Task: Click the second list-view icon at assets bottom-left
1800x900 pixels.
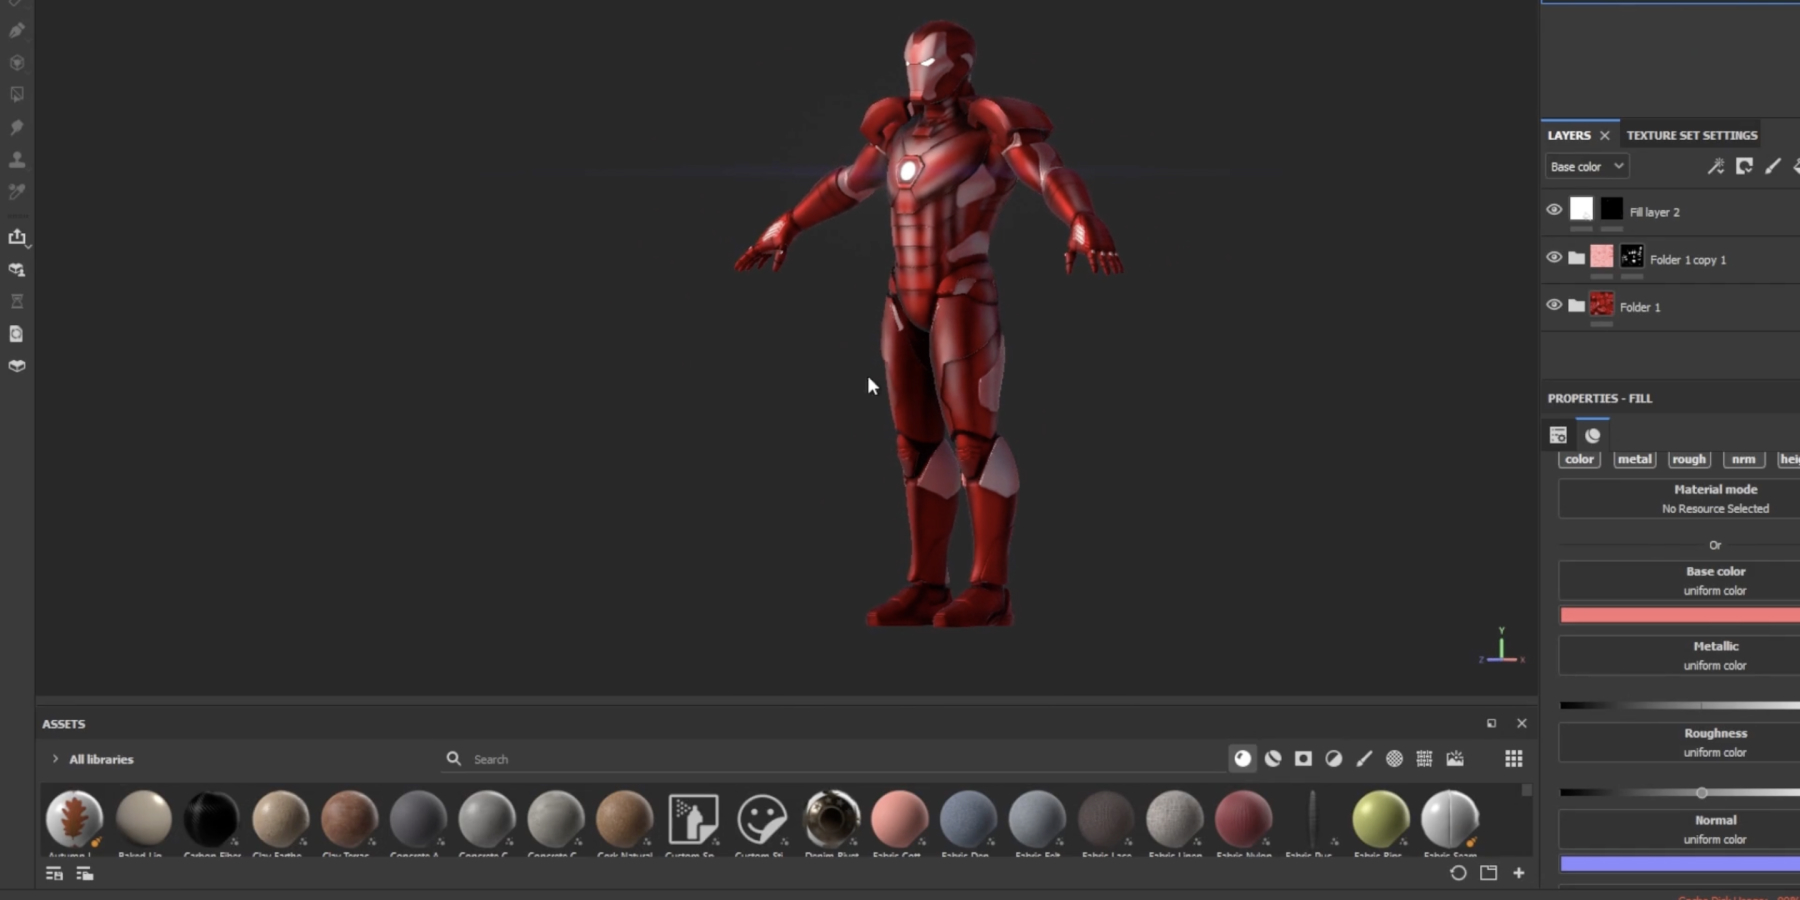Action: click(85, 873)
